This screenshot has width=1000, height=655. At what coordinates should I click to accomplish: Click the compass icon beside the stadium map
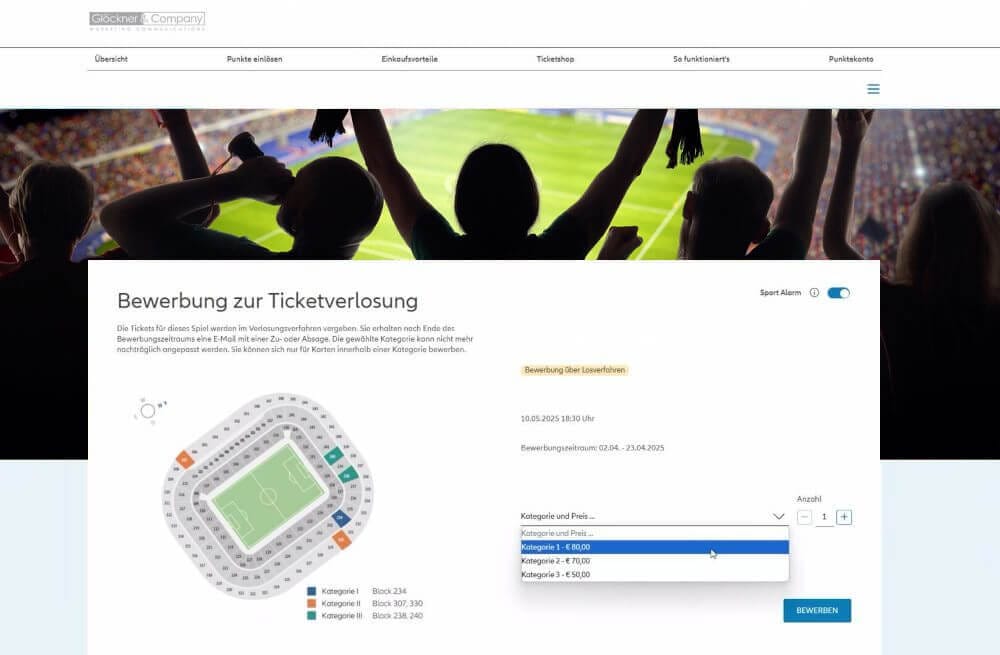tap(146, 412)
